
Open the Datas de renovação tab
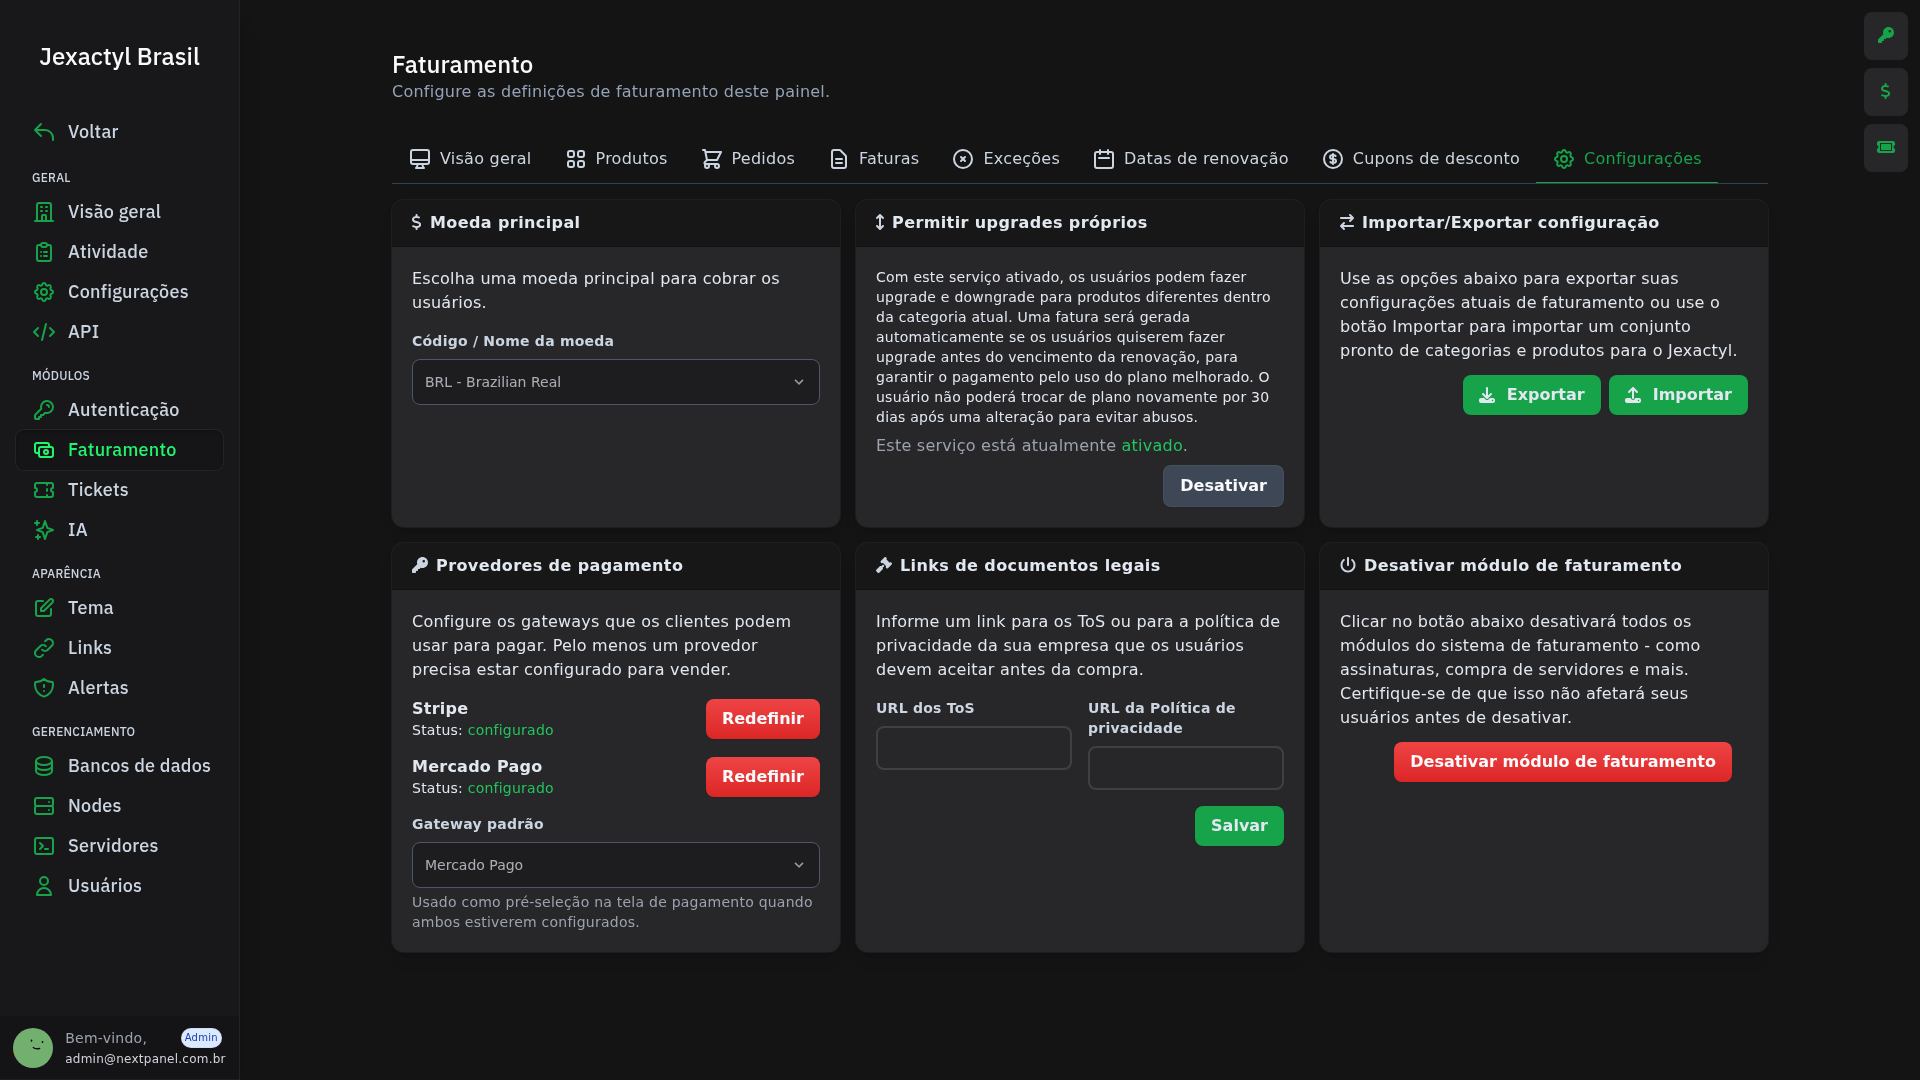click(1191, 159)
